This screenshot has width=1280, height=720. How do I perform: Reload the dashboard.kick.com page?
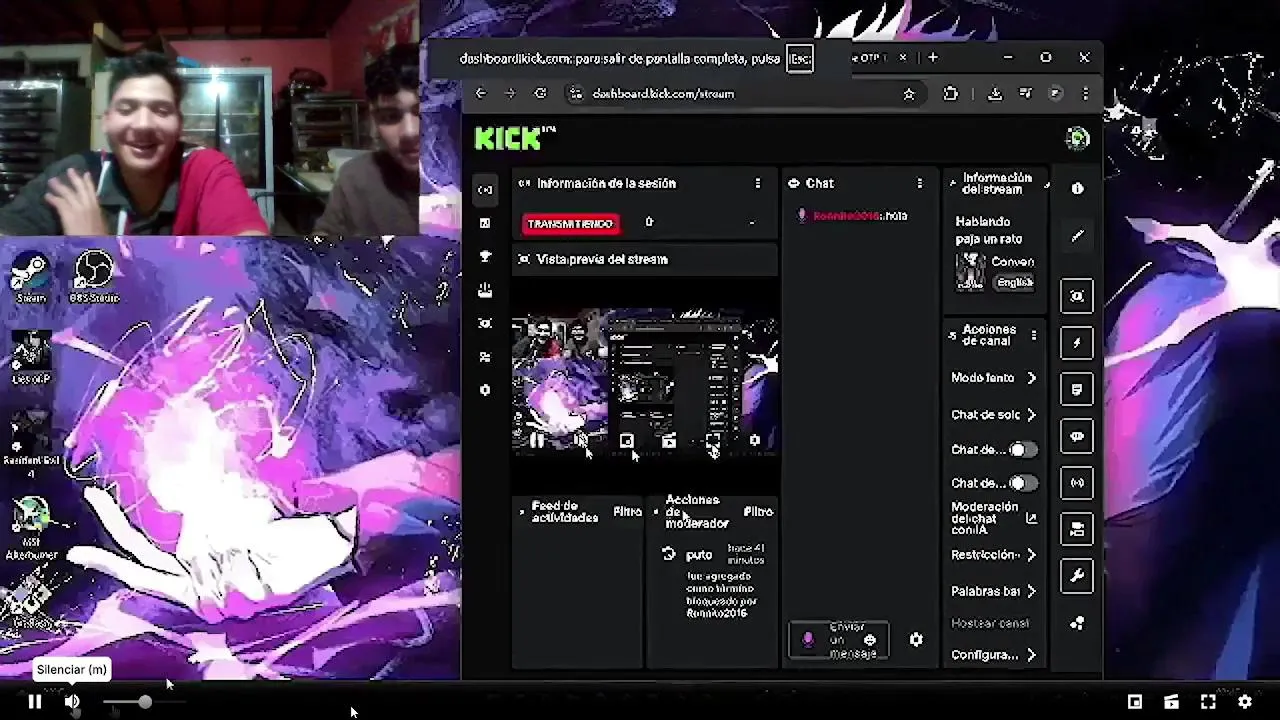coord(541,94)
